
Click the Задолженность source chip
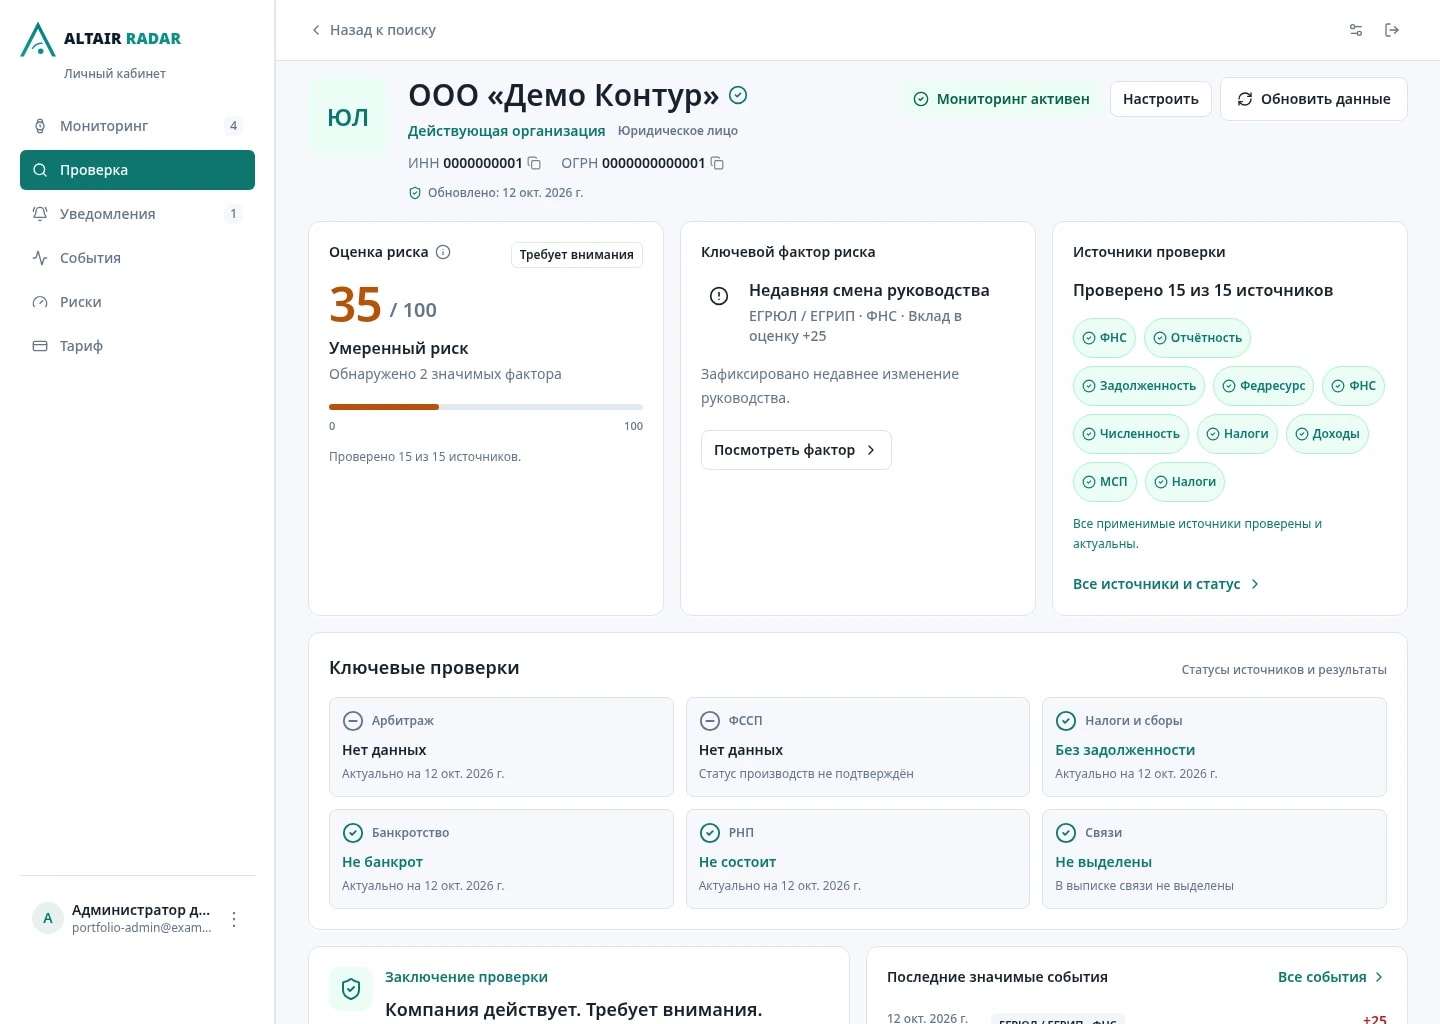[1139, 386]
